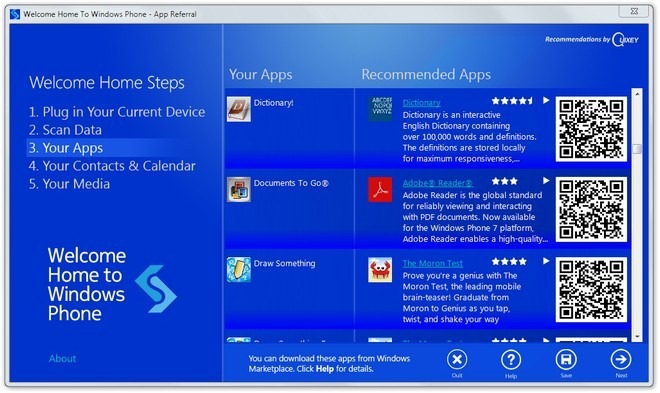Select the Dictionary! app icon in Your Apps

239,109
